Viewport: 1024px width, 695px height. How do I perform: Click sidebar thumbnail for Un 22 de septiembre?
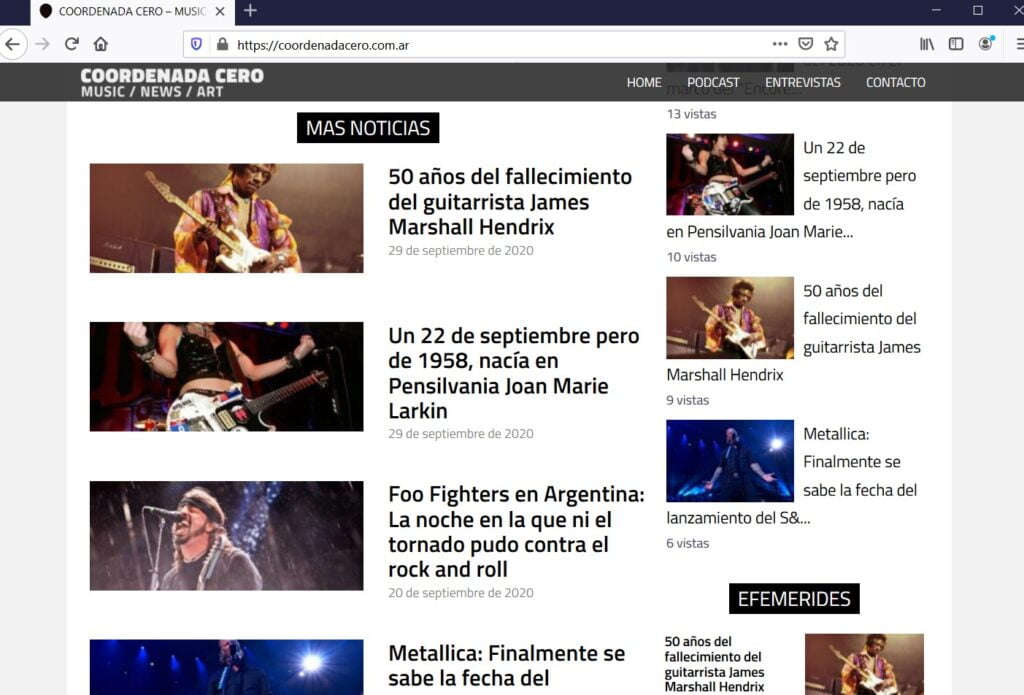(730, 174)
